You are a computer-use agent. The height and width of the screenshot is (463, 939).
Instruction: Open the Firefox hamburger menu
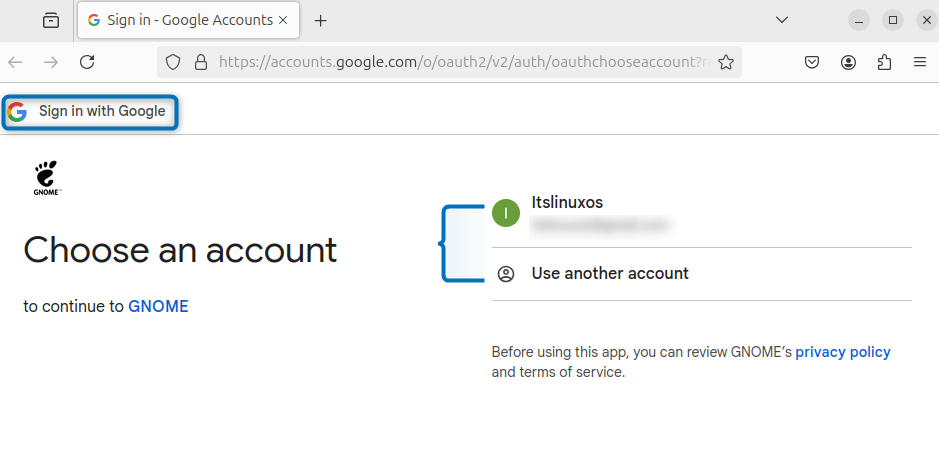(920, 62)
